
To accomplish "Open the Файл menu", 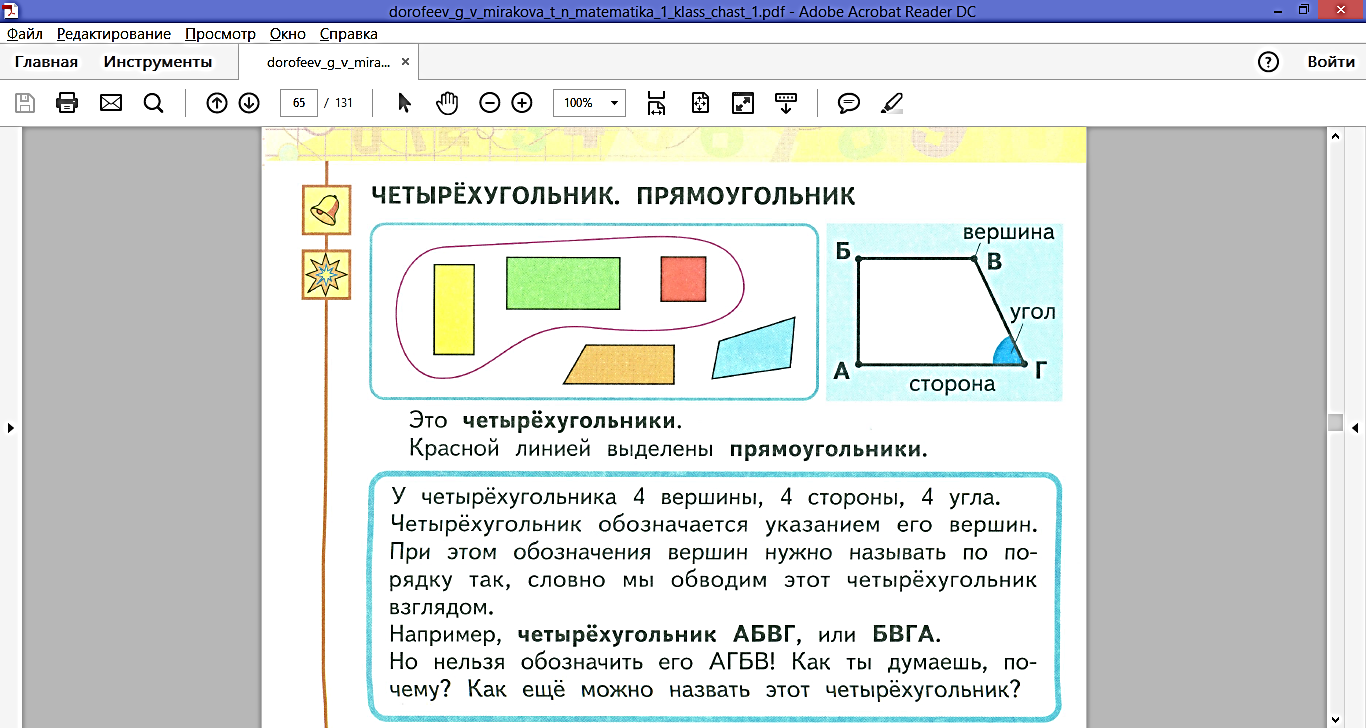I will pyautogui.click(x=24, y=34).
